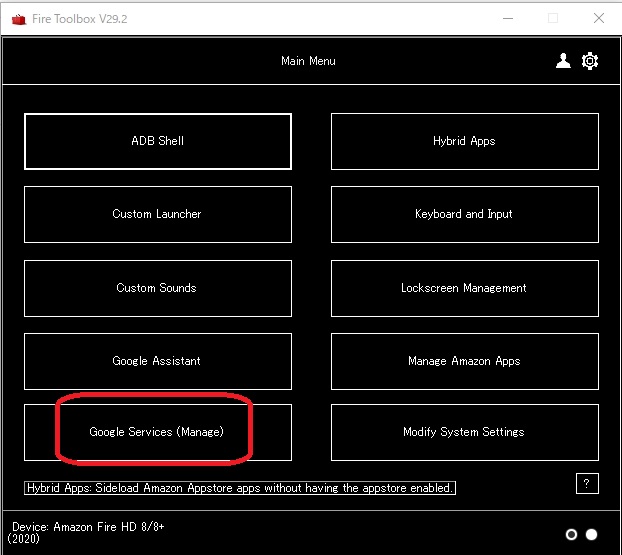622x555 pixels.
Task: Click the question mark help button
Action: (x=587, y=483)
